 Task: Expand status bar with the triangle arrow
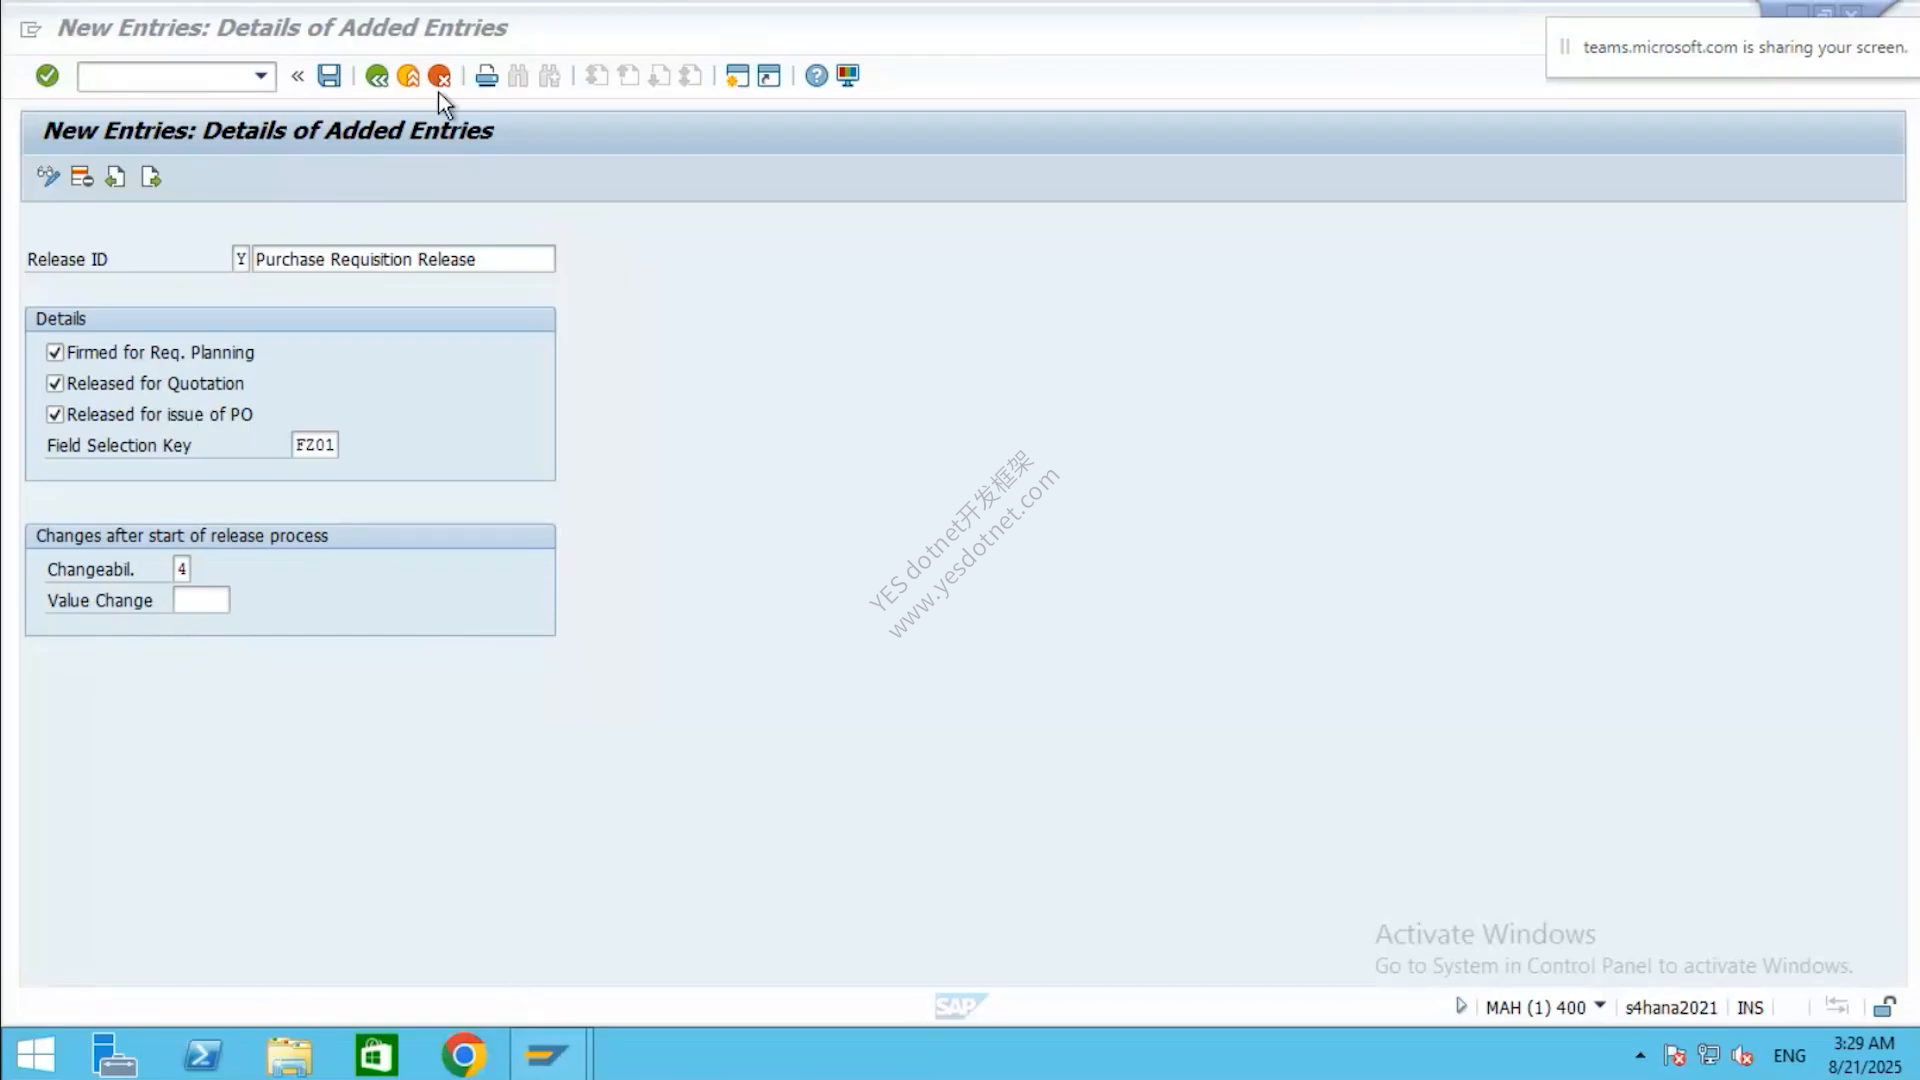pos(1461,1006)
